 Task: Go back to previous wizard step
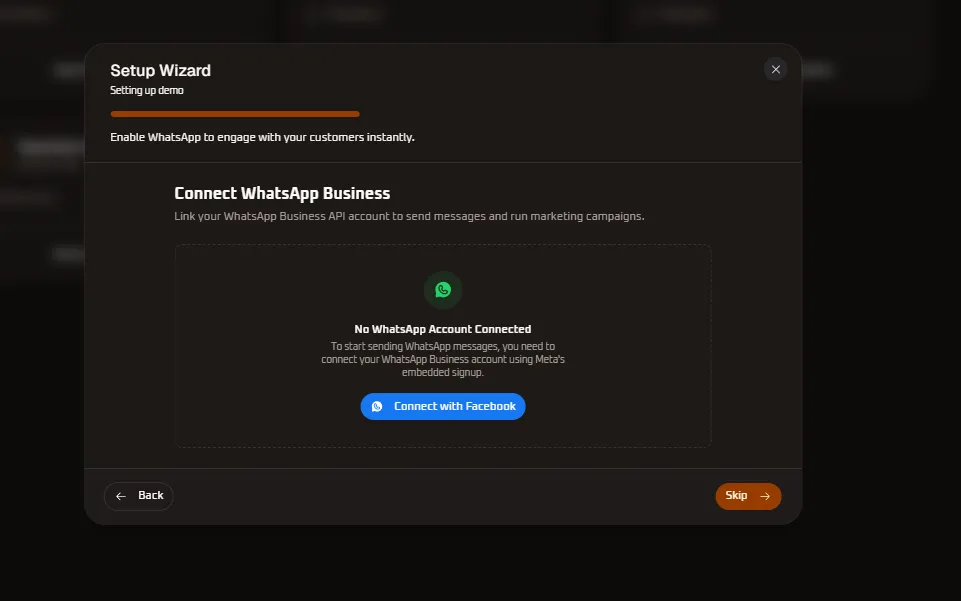point(139,496)
